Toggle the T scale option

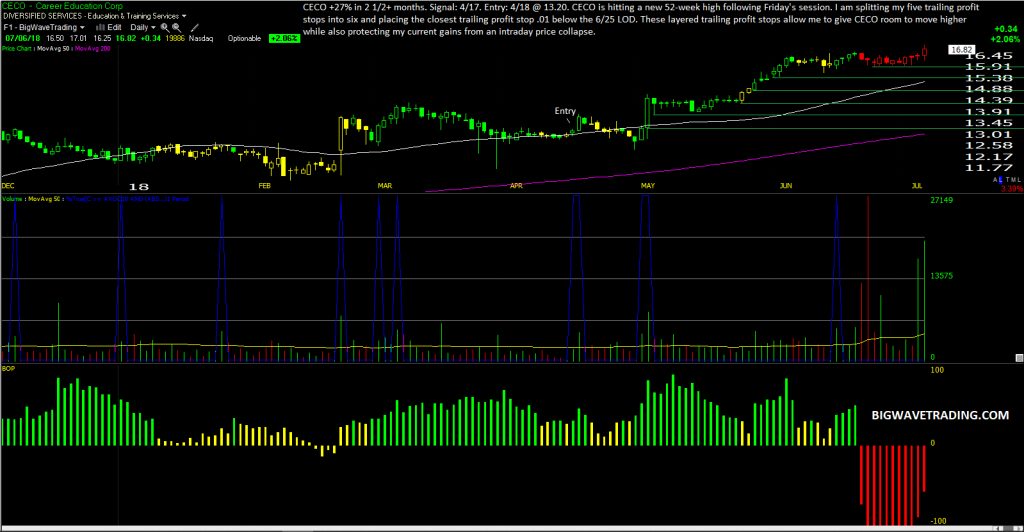[1008, 180]
